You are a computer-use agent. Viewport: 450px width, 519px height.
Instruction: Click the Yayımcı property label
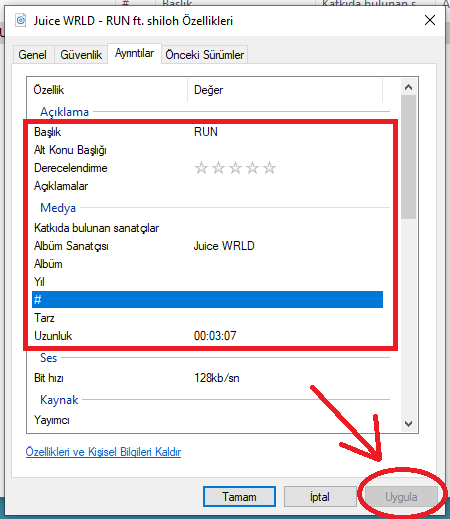tap(52, 420)
